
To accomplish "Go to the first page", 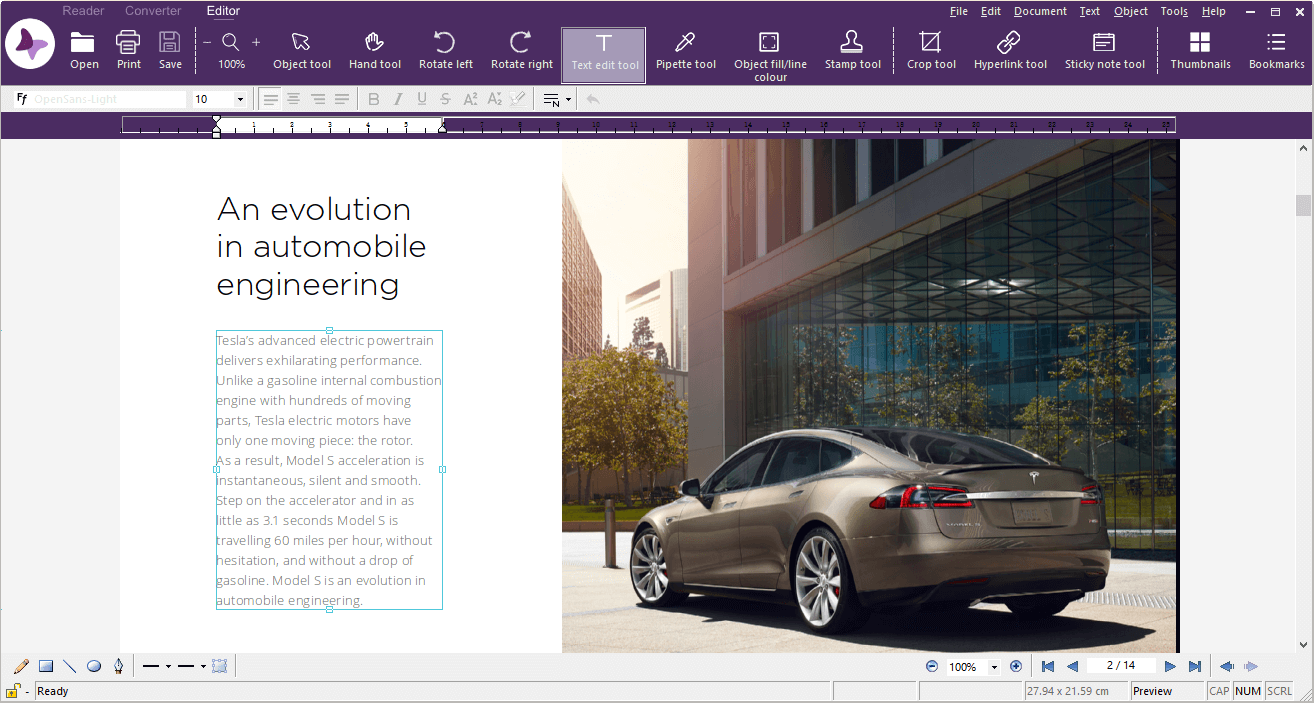I will tap(1048, 666).
